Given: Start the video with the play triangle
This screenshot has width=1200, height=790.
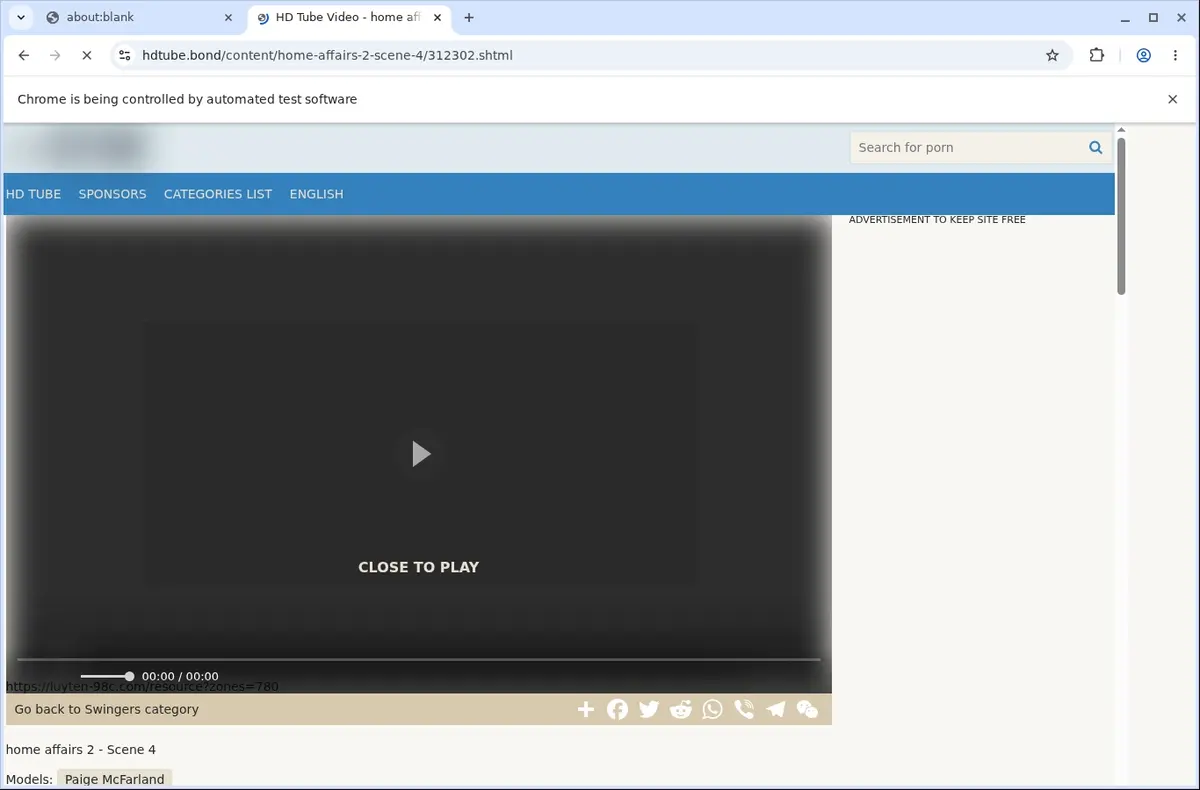Looking at the screenshot, I should [x=421, y=454].
